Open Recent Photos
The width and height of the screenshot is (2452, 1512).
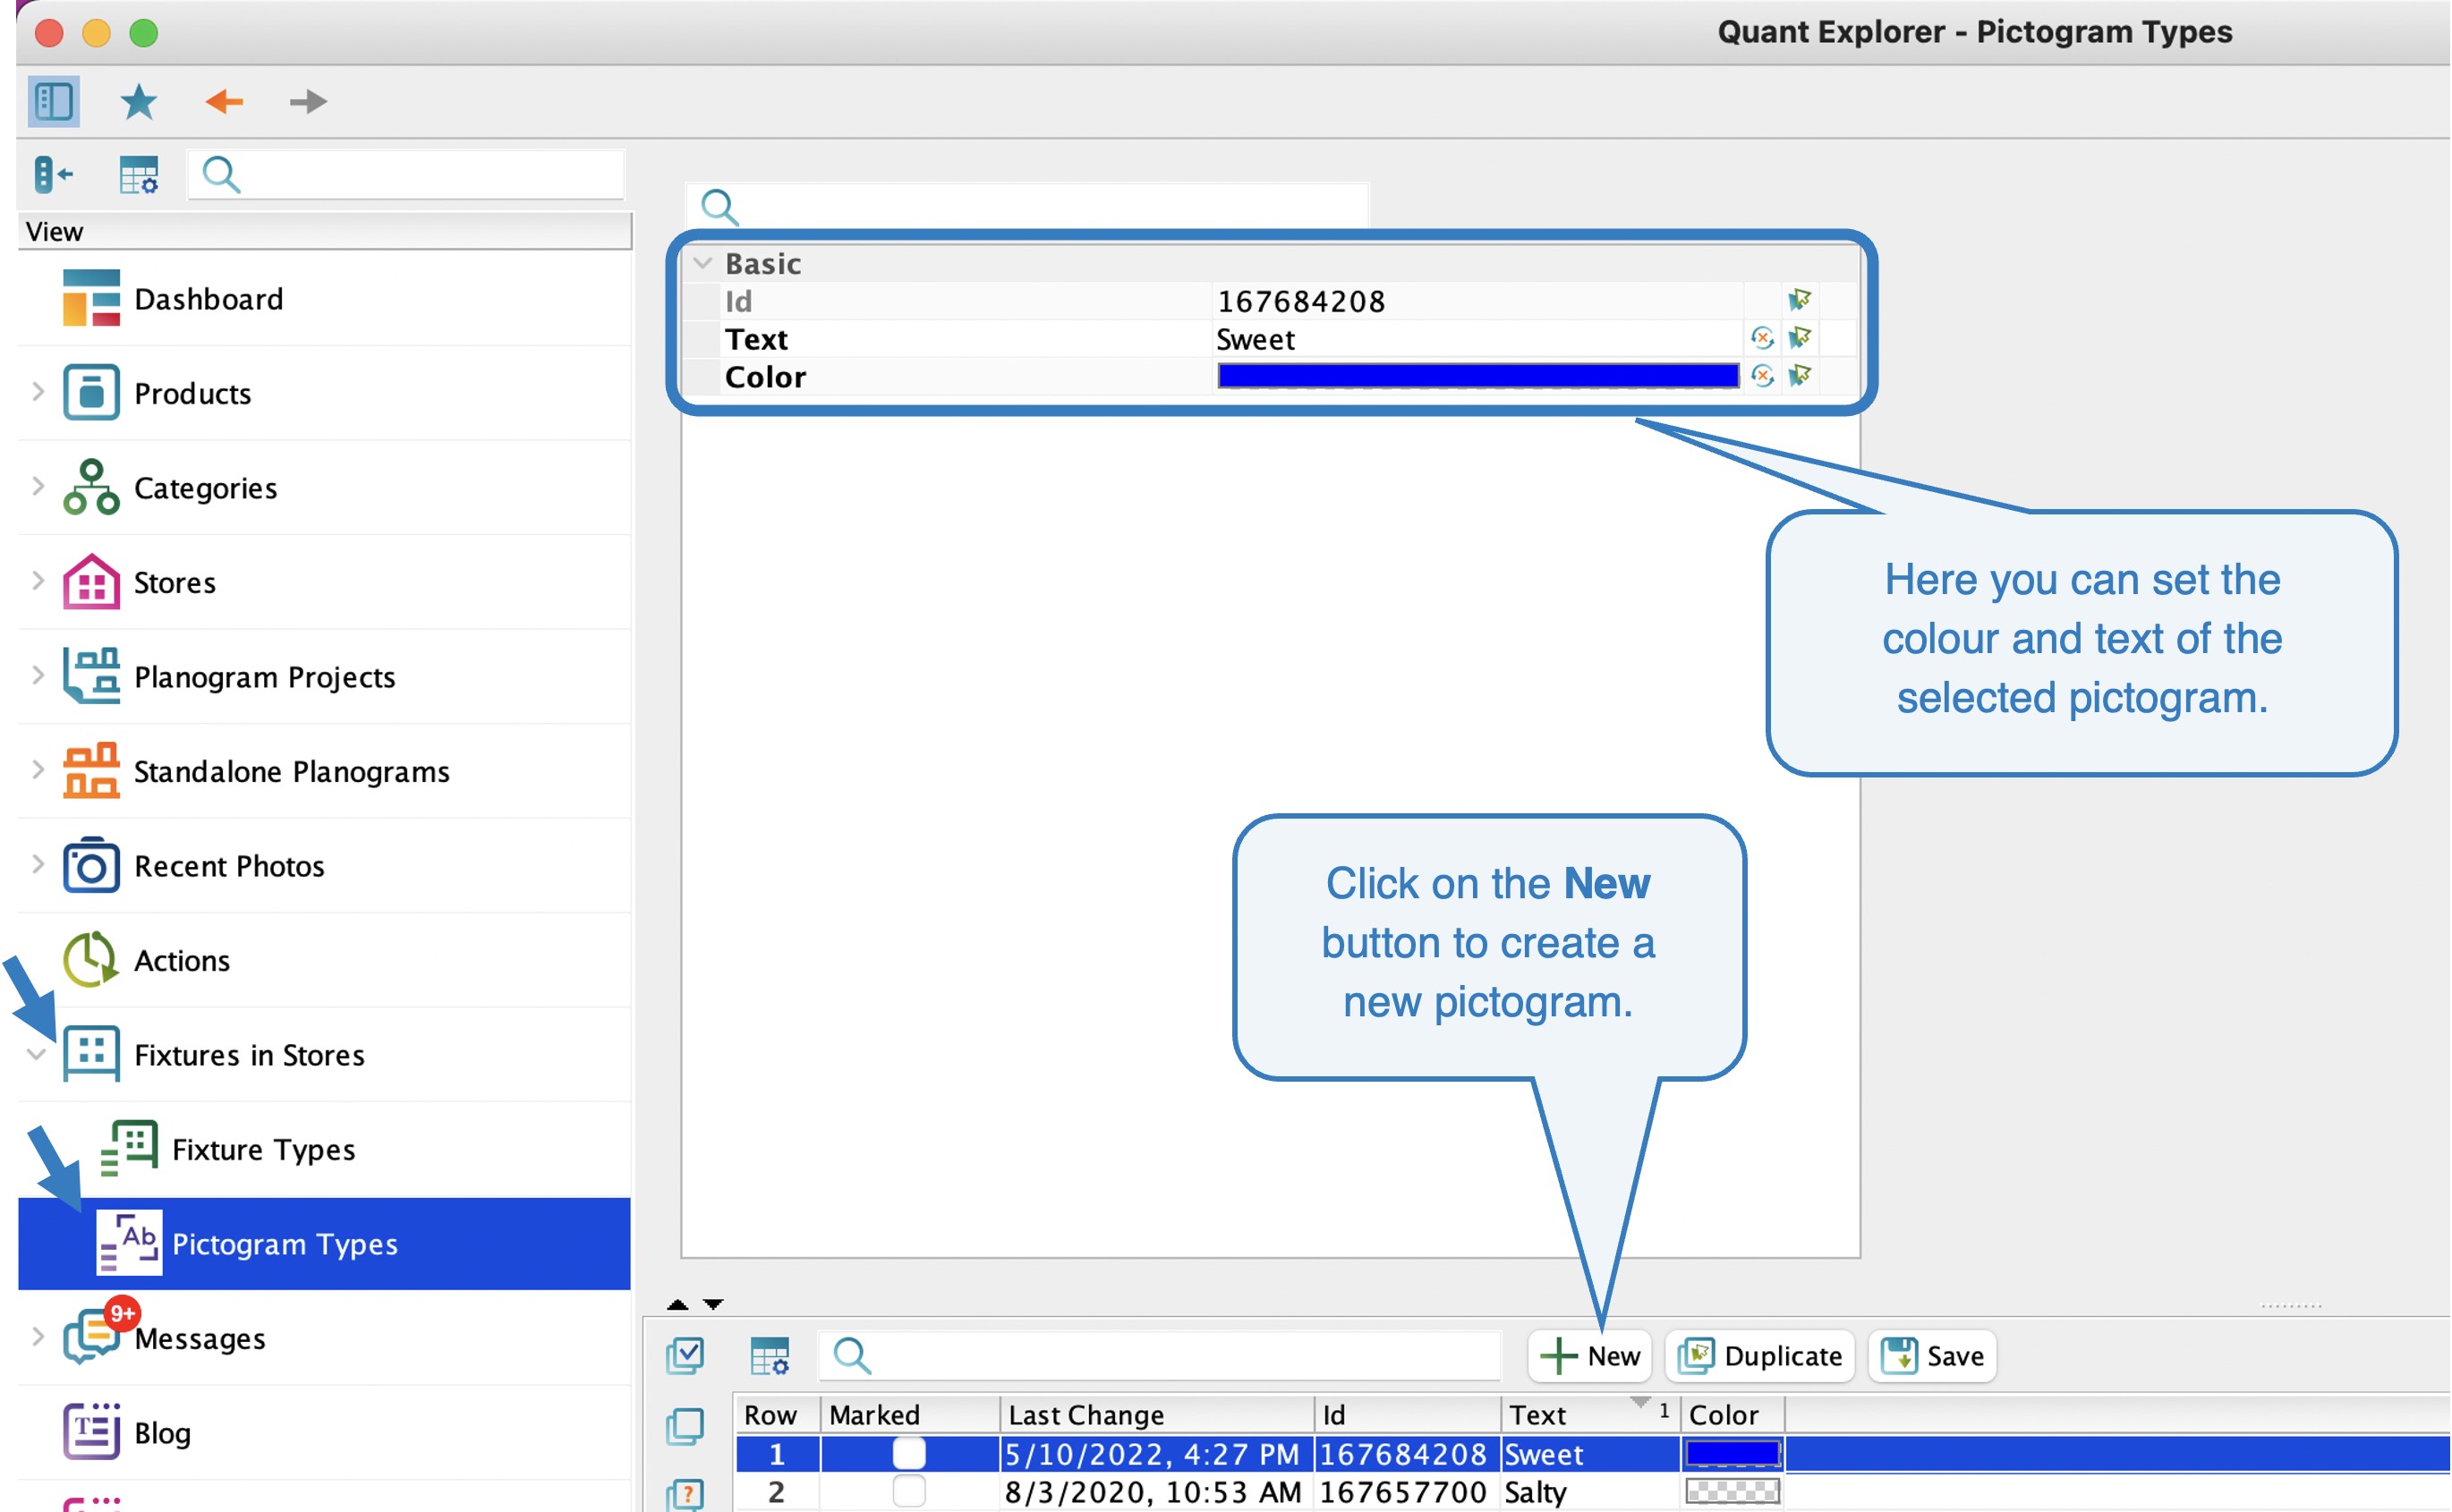(324, 866)
